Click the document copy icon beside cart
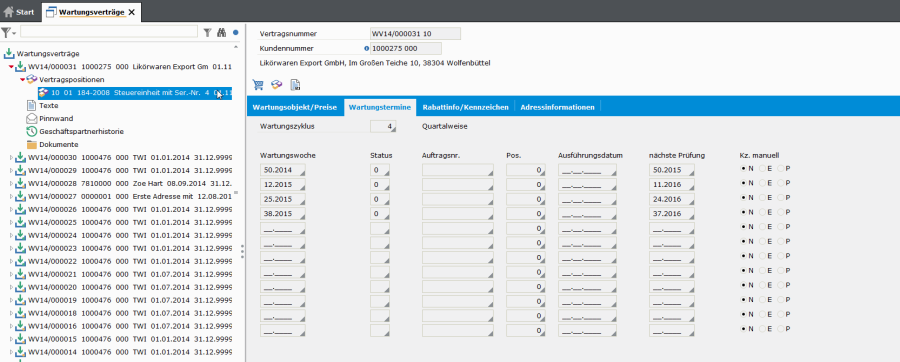 pos(295,85)
